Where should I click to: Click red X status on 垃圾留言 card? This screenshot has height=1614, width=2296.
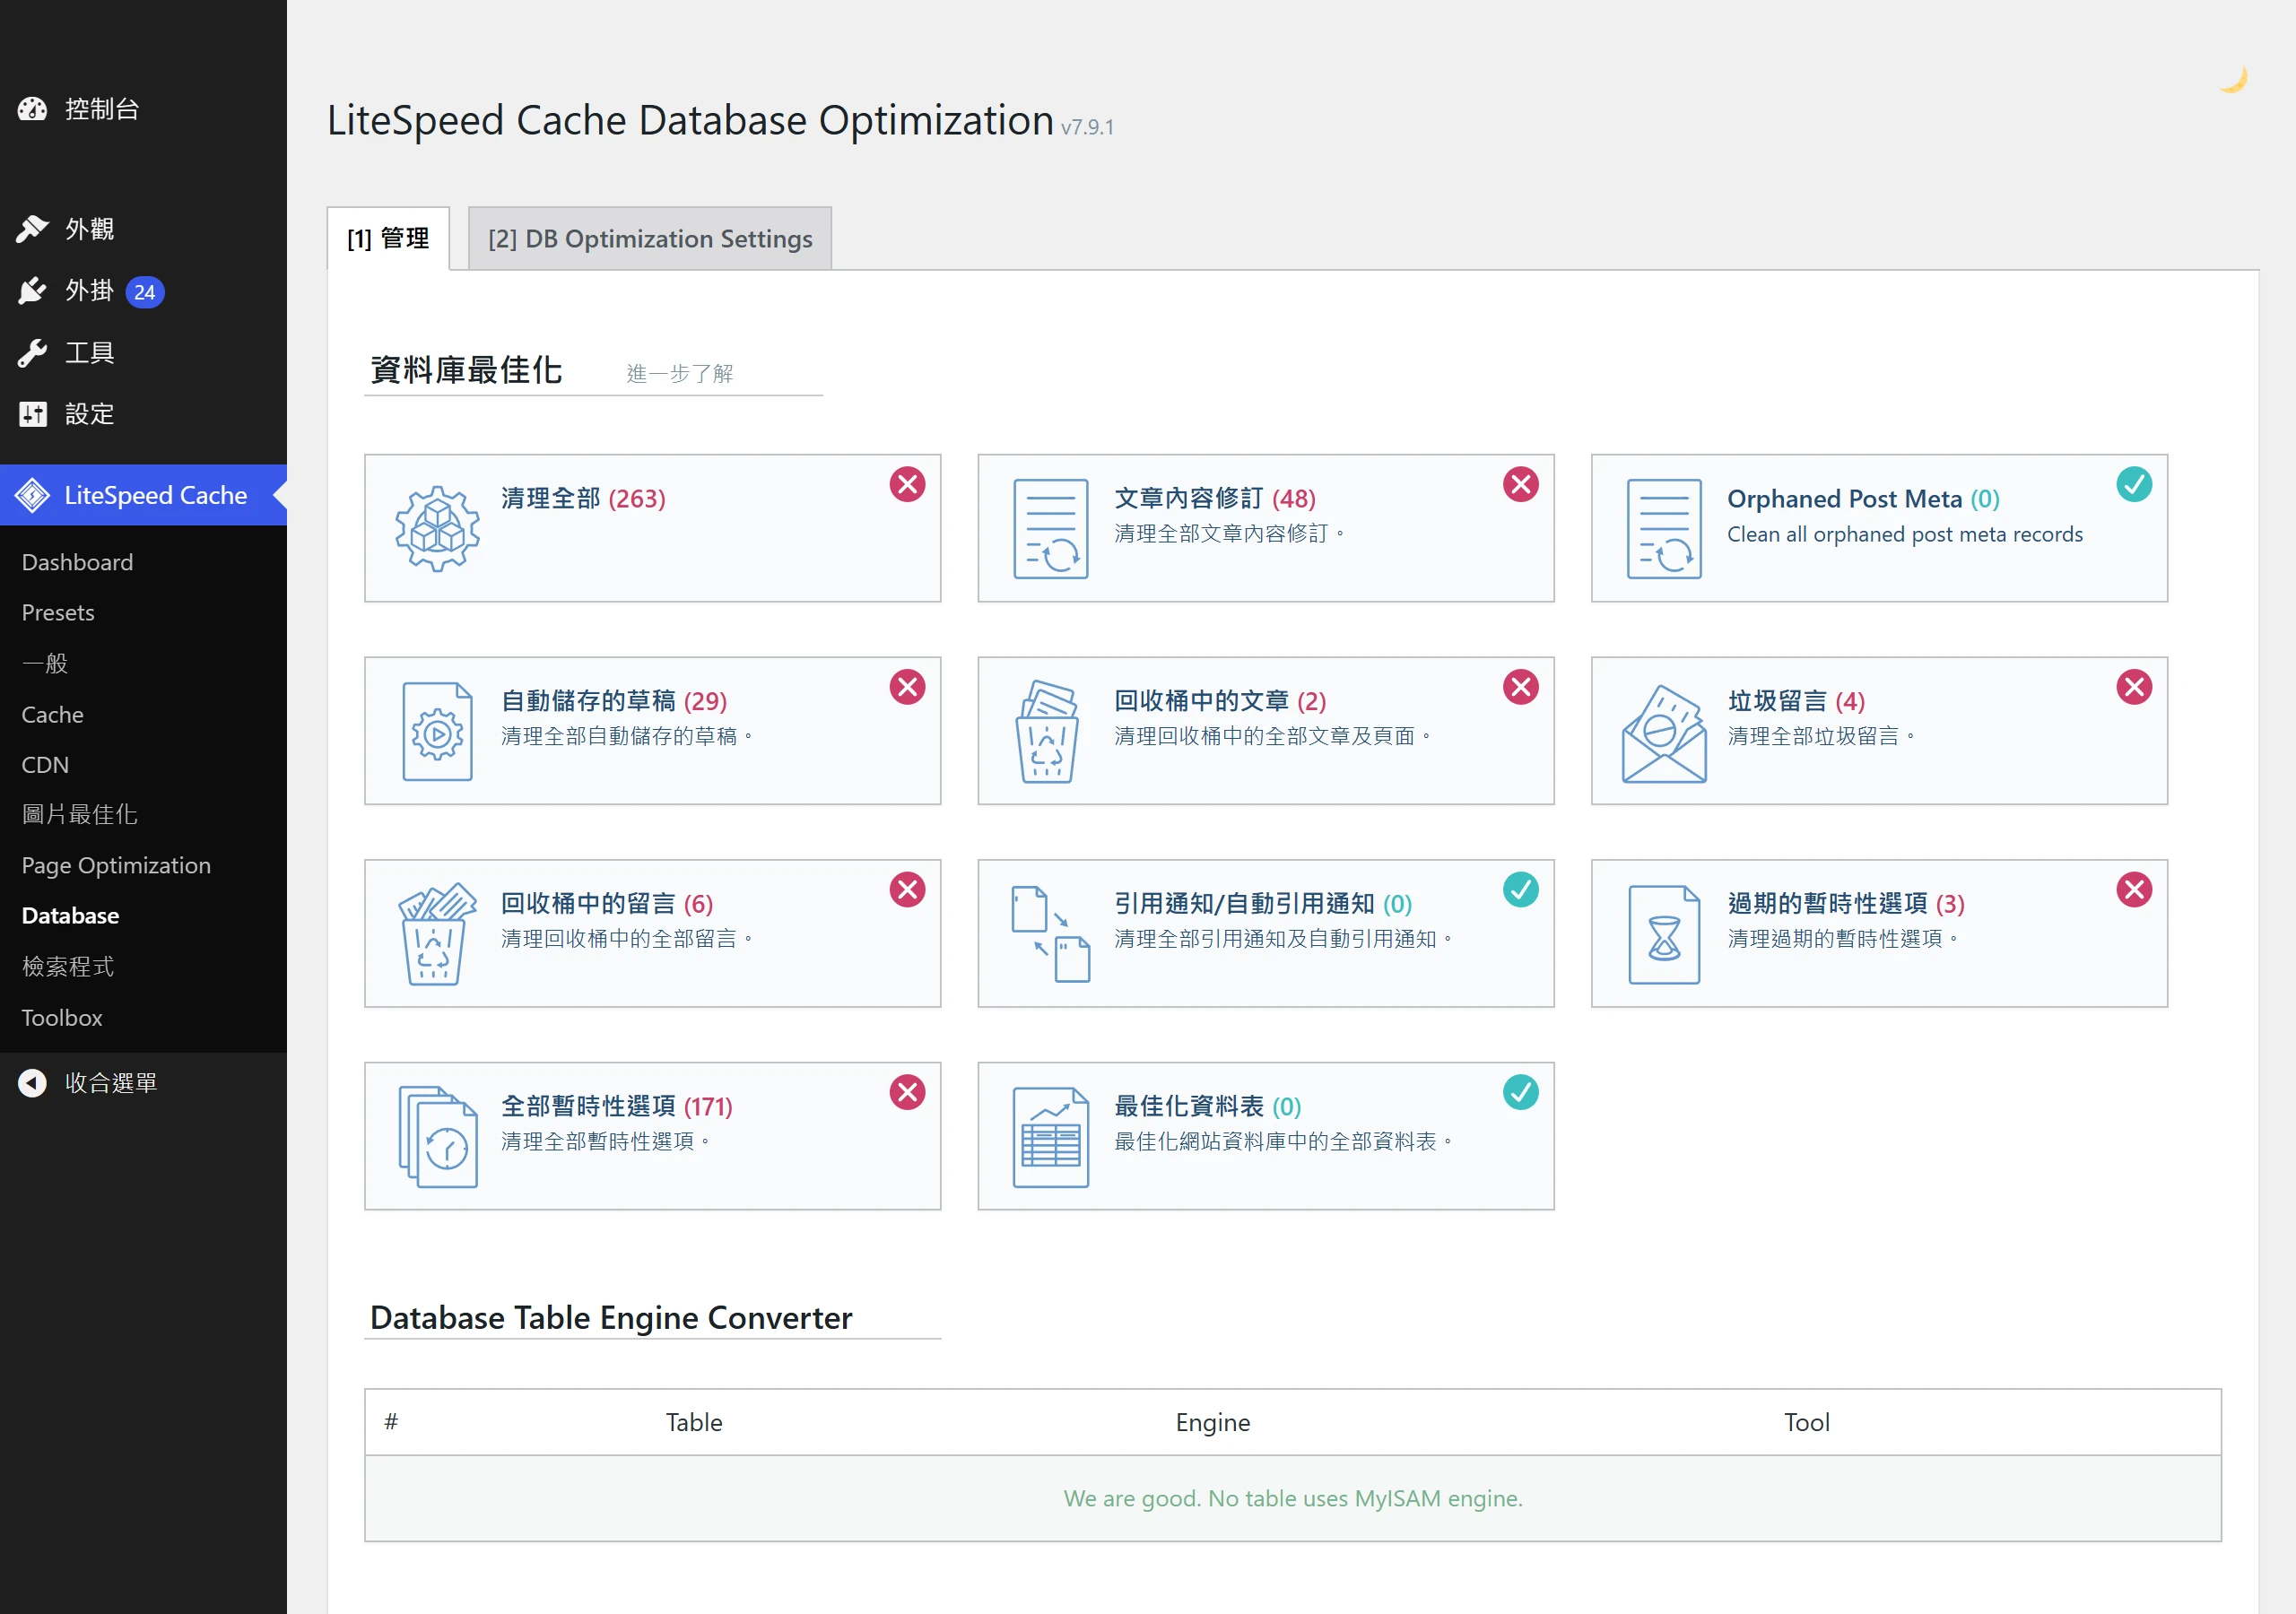(2134, 687)
